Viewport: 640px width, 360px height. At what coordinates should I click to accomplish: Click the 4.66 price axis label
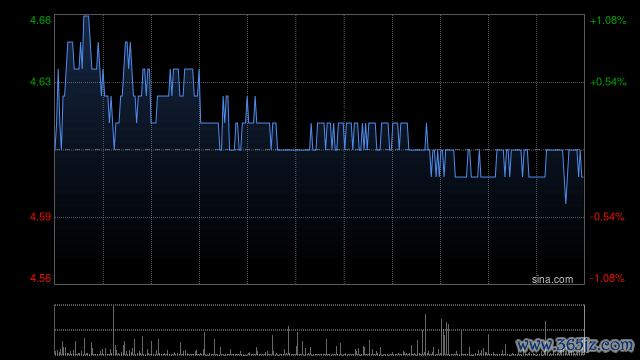tap(40, 20)
